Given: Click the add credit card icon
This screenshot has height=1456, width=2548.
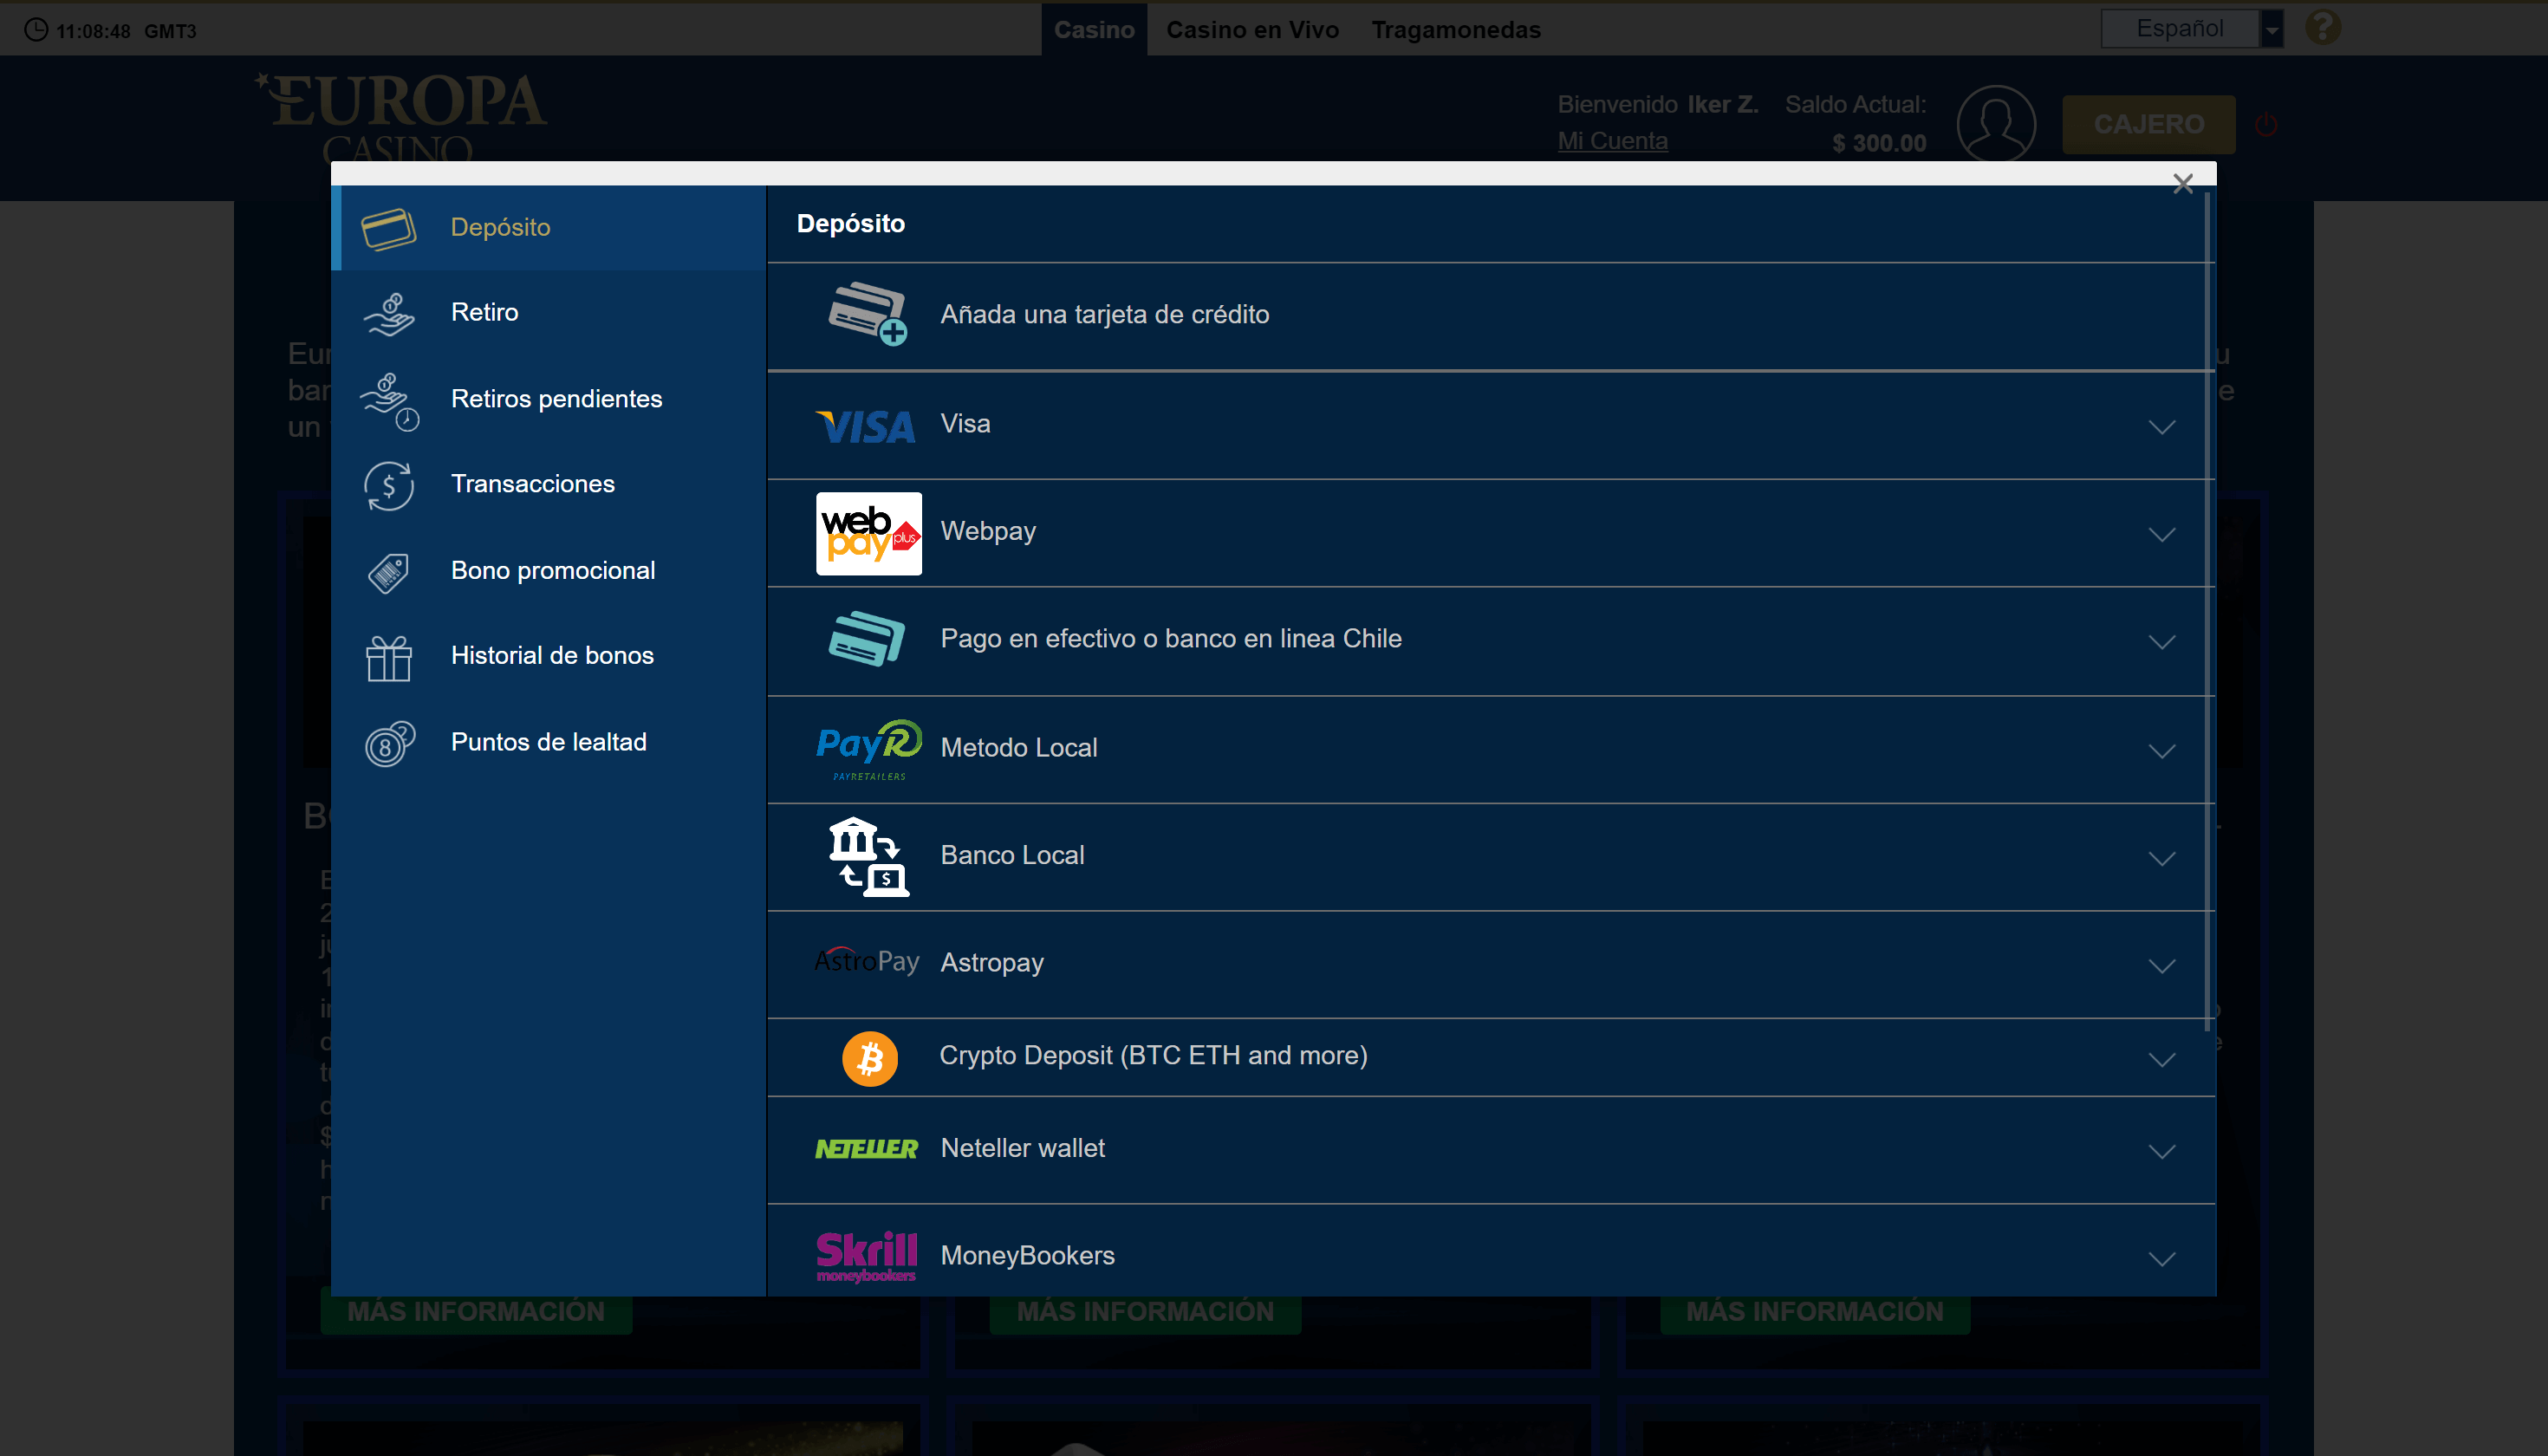Looking at the screenshot, I should [x=867, y=314].
